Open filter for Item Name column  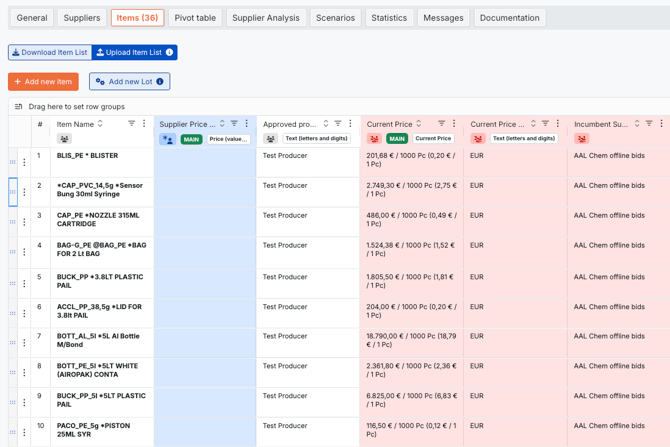[x=132, y=124]
